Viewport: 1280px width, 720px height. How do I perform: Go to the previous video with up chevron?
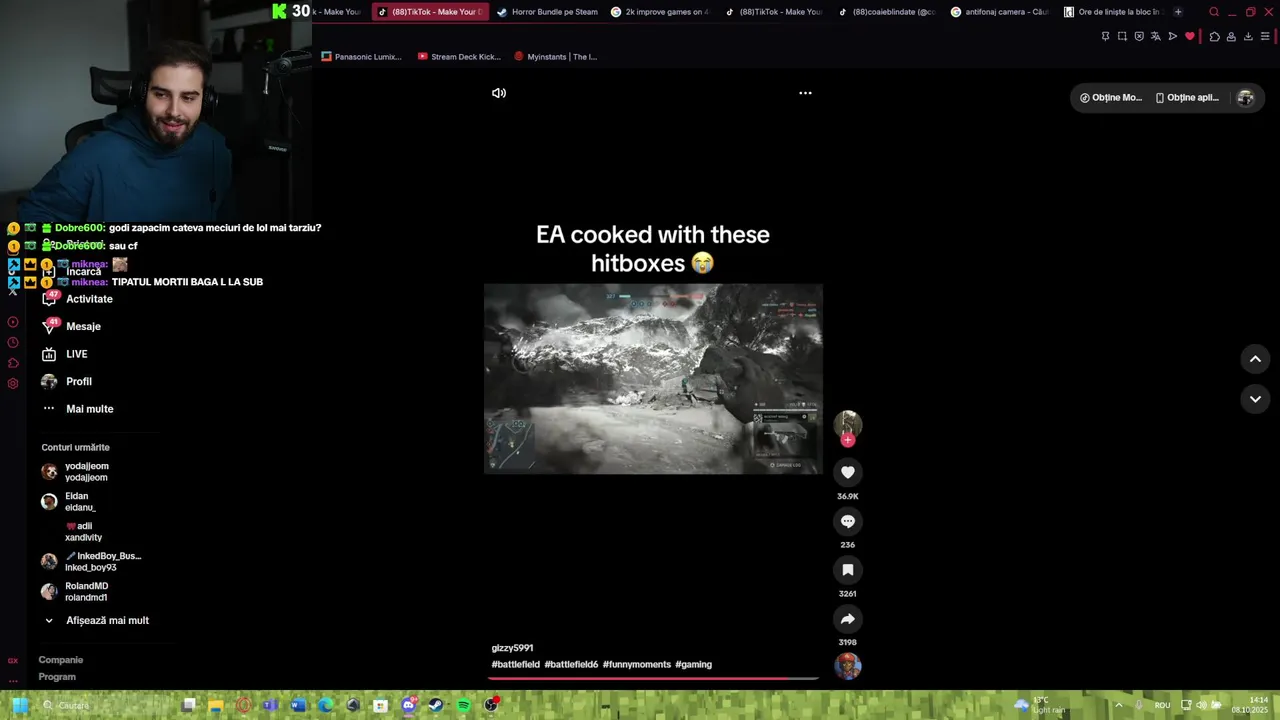(x=1255, y=359)
